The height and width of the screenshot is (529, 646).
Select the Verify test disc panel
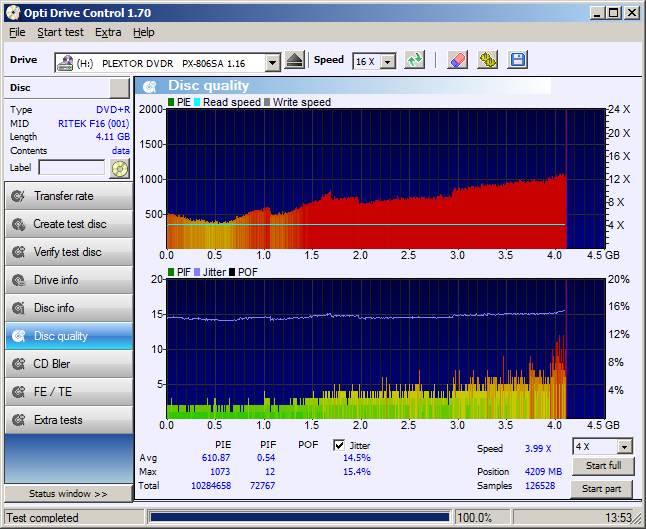click(69, 252)
